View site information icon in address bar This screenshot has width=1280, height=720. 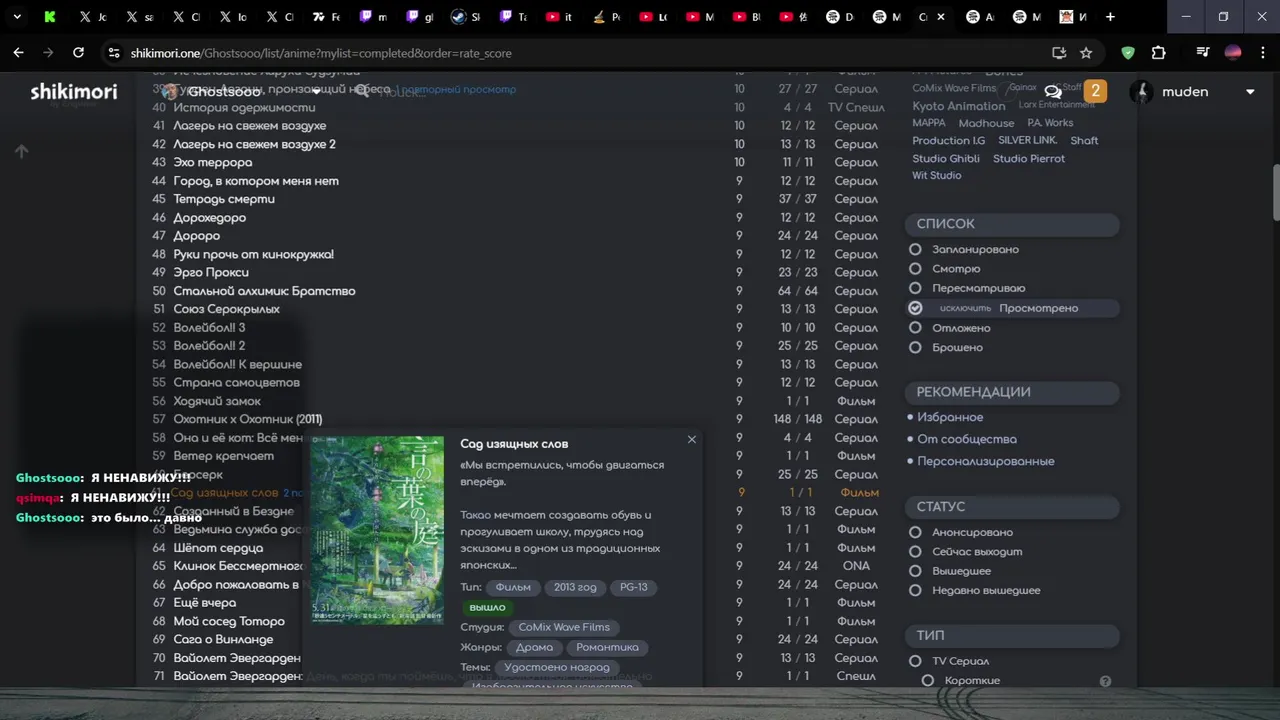[114, 53]
